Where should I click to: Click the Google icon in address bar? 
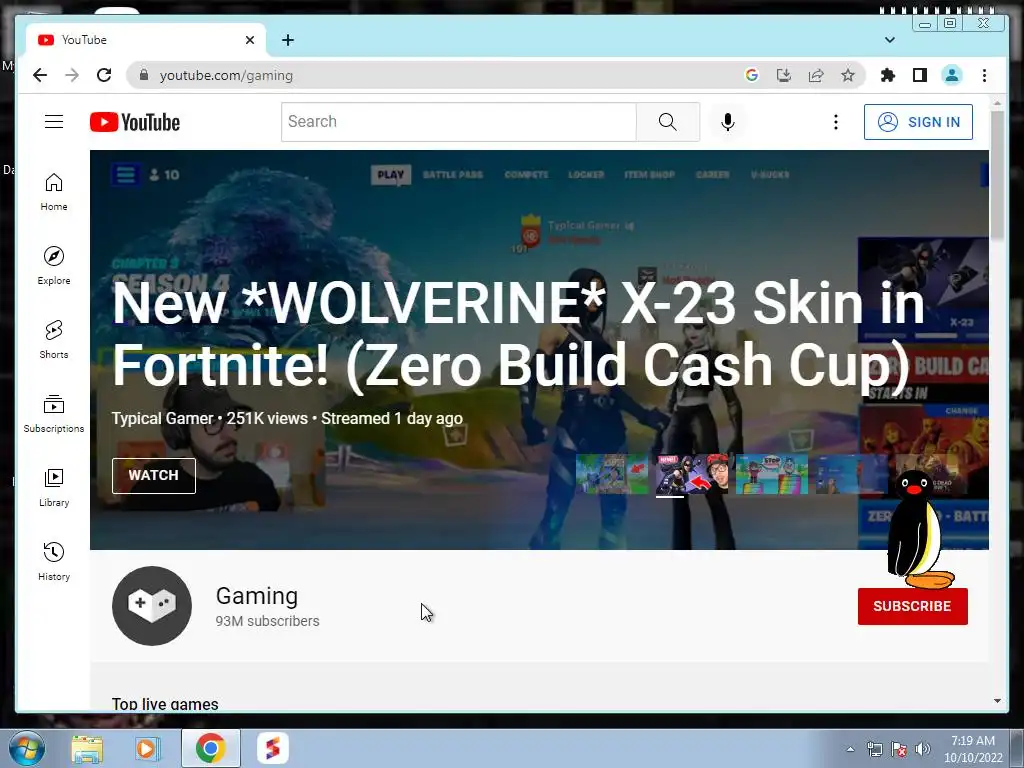point(752,75)
